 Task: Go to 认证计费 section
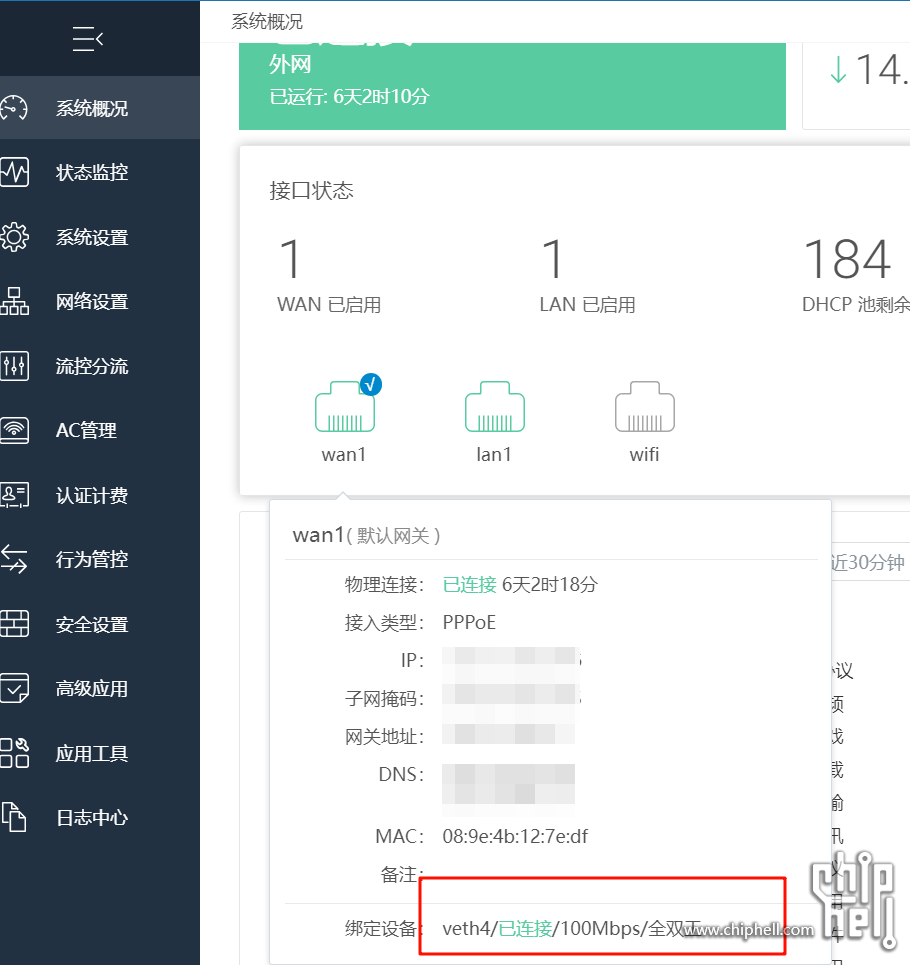(100, 495)
